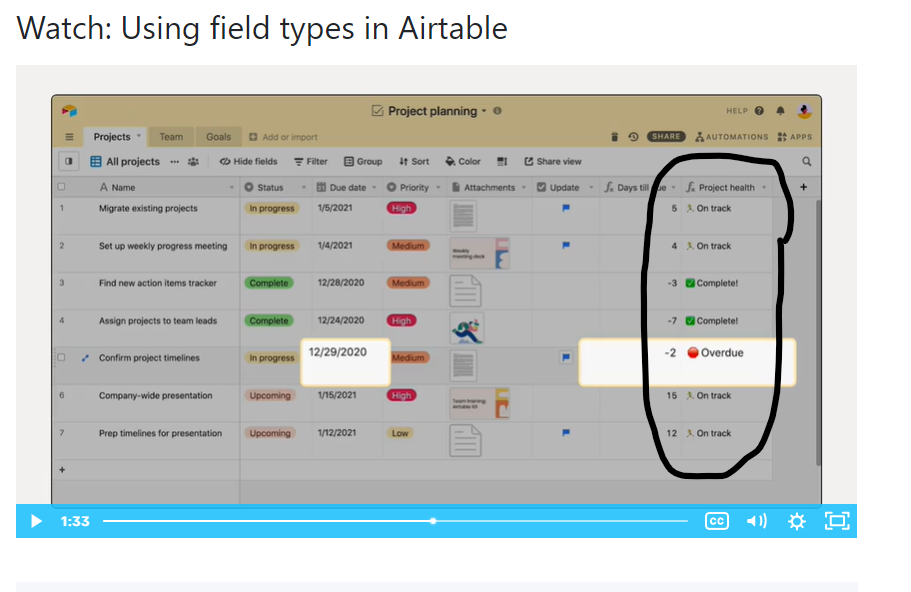Switch to the Goals tab

218,137
